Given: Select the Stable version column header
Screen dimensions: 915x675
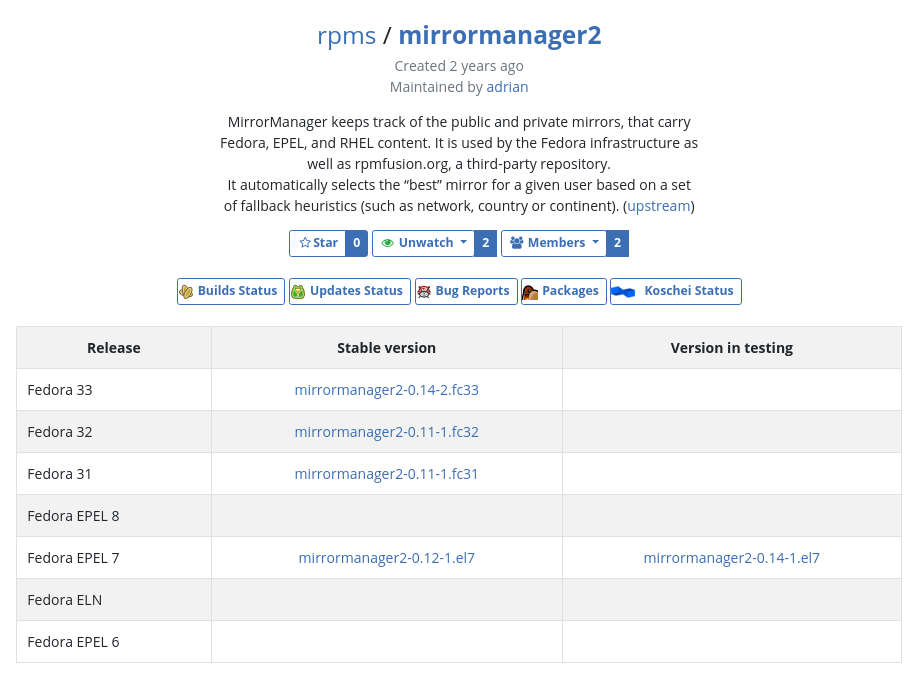Looking at the screenshot, I should coord(386,348).
